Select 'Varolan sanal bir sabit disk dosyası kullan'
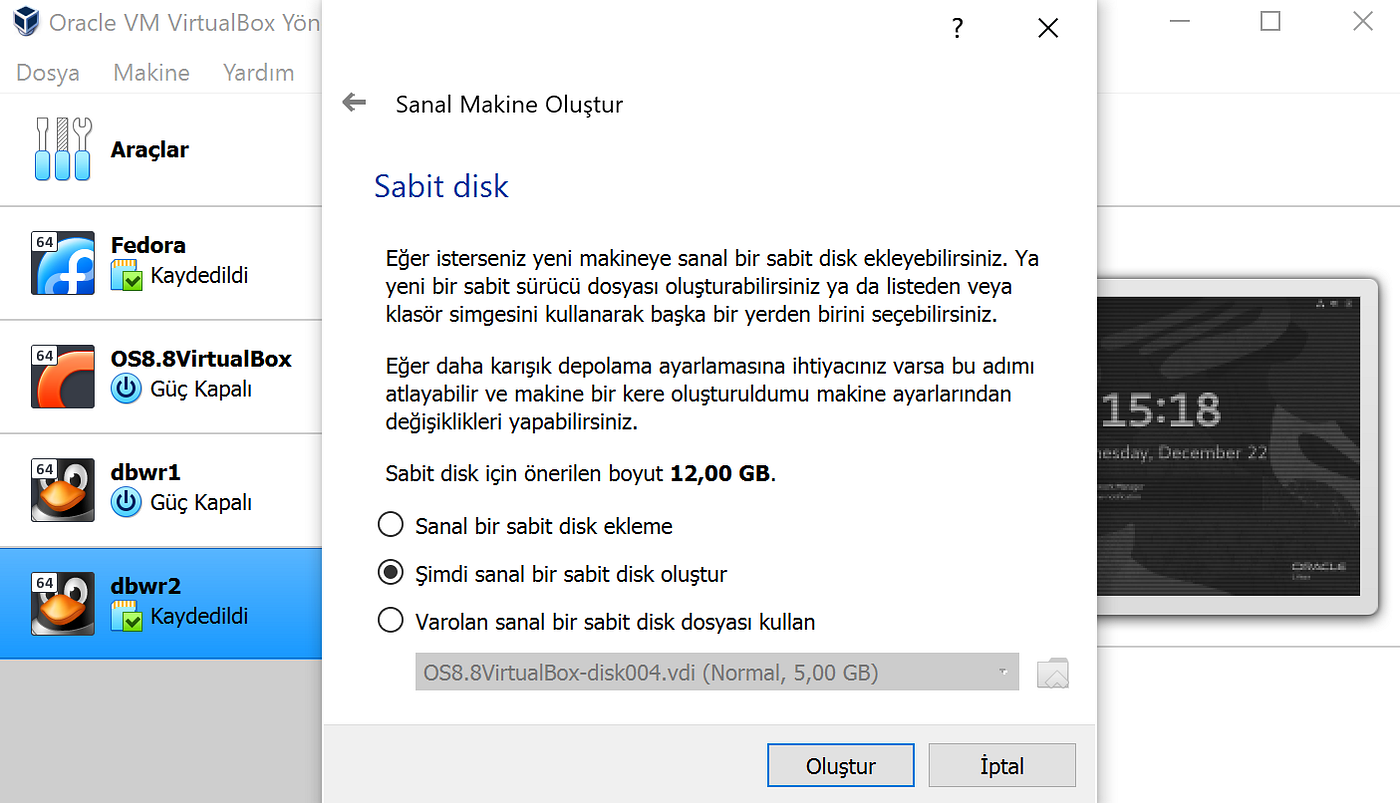Viewport: 1400px width, 803px height. pyautogui.click(x=596, y=622)
